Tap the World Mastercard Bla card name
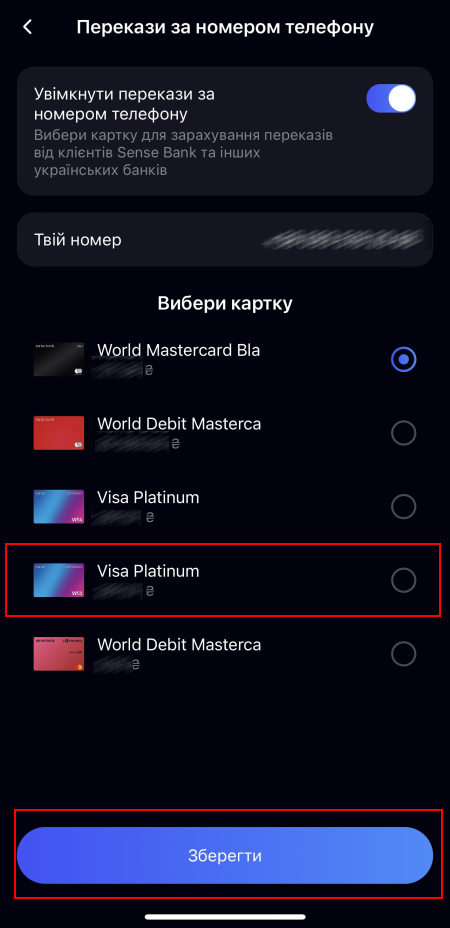The image size is (450, 928). click(x=178, y=350)
